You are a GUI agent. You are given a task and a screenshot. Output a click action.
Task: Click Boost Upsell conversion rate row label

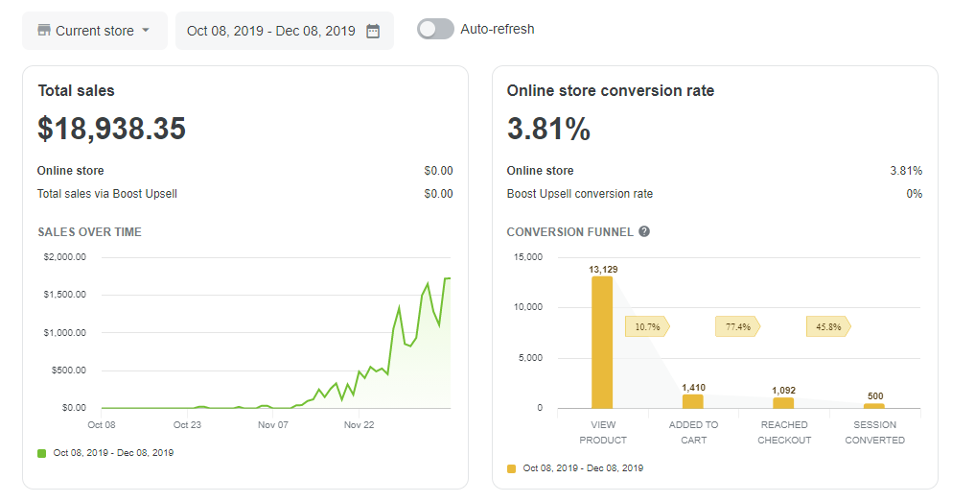[x=580, y=194]
